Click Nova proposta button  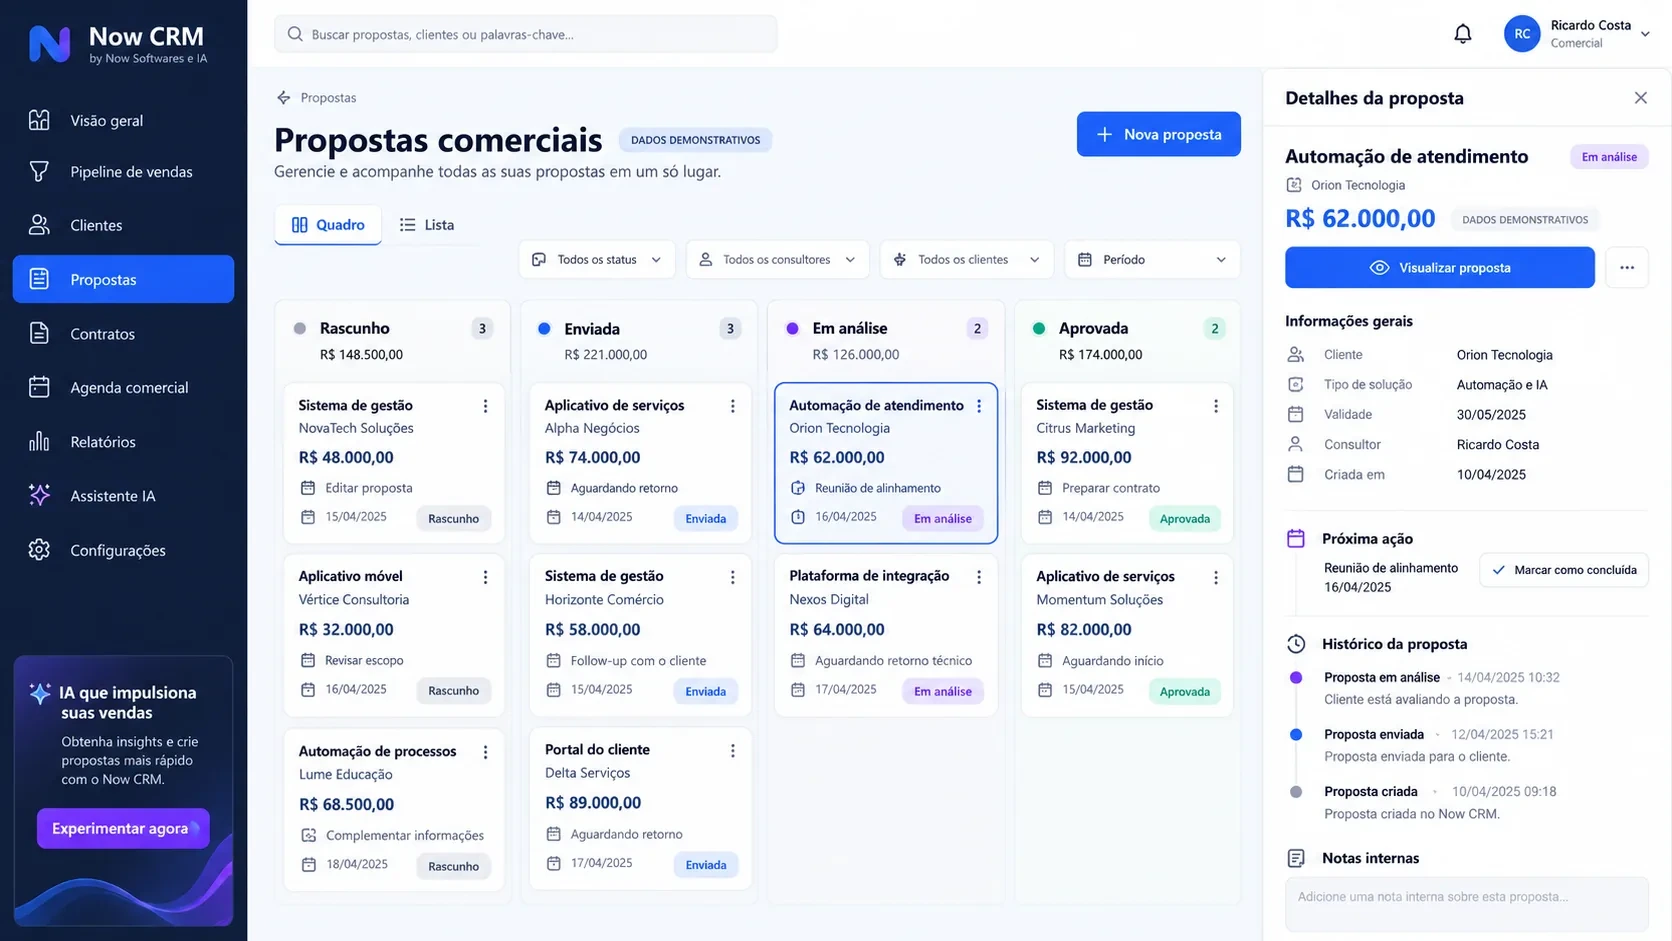1158,134
